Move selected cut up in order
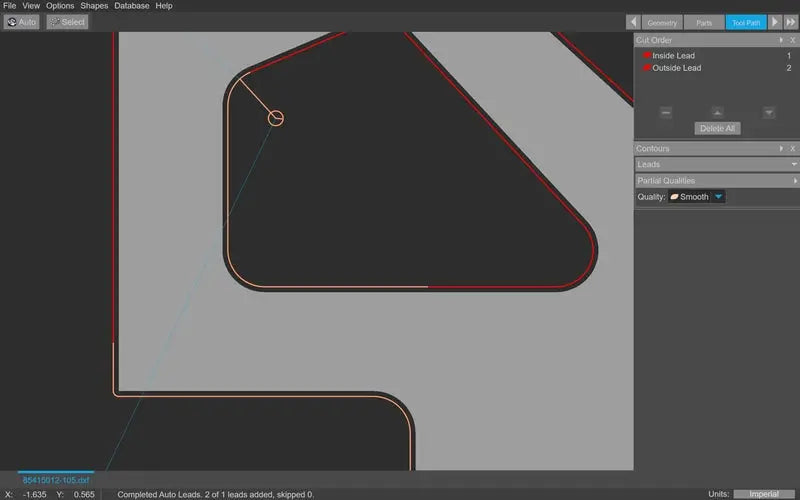The width and height of the screenshot is (800, 500). click(x=717, y=112)
